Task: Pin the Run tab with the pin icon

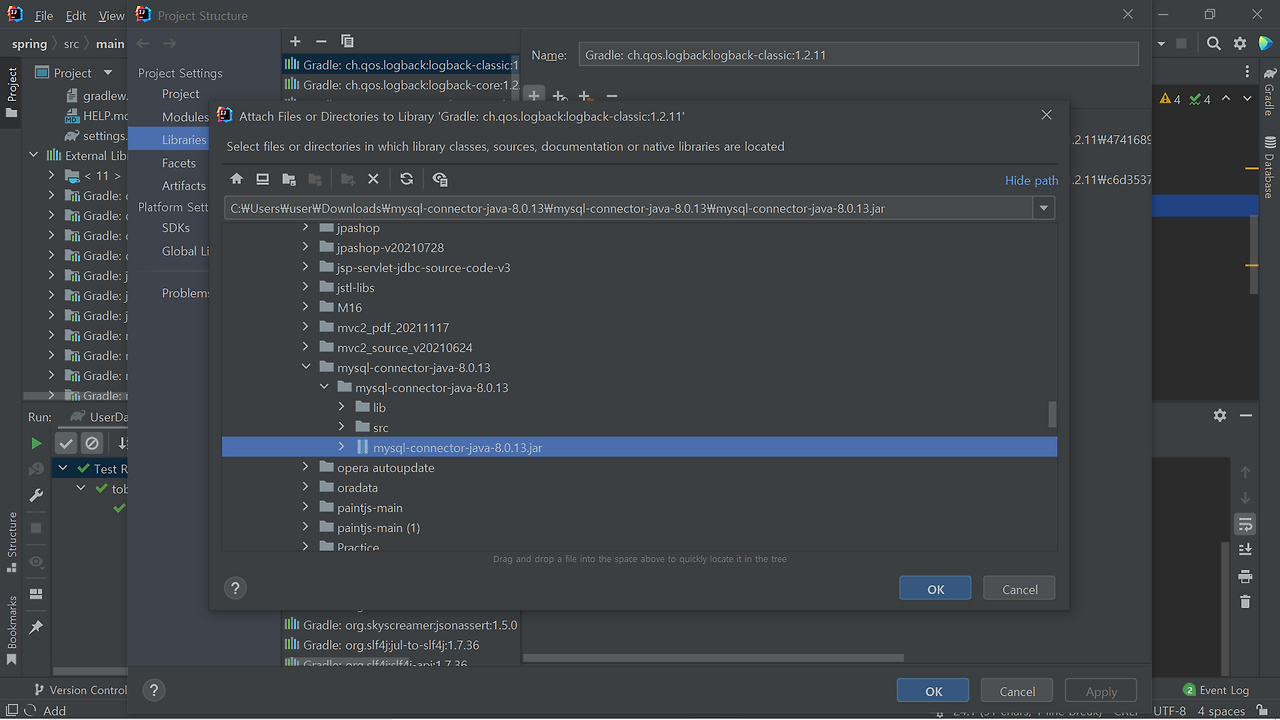Action: [36, 627]
